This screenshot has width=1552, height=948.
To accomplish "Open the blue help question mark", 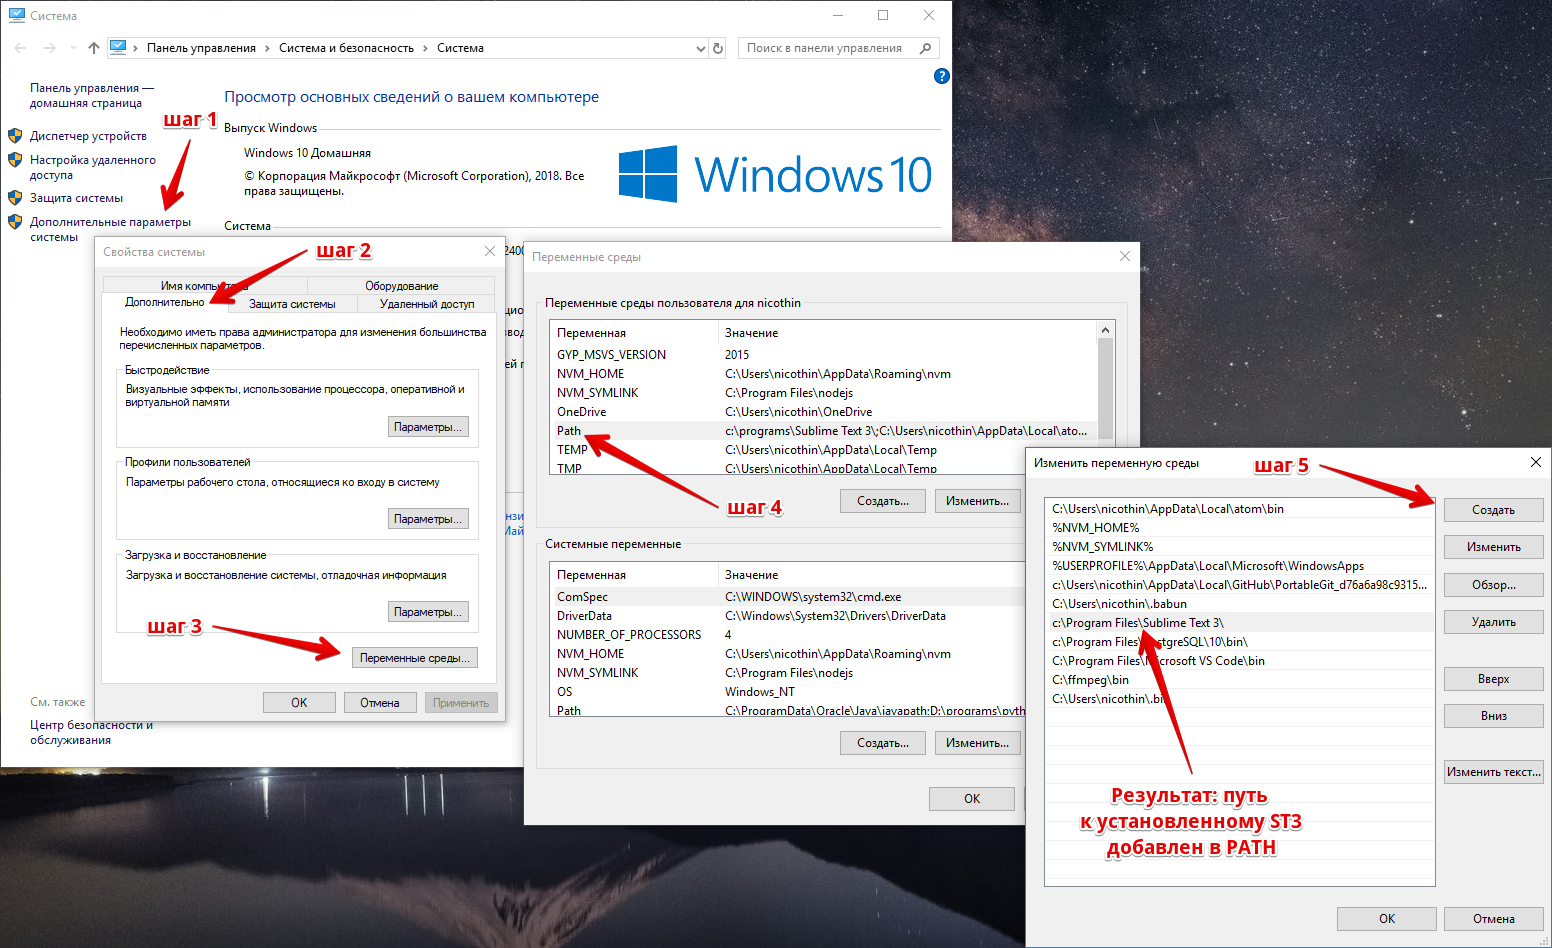I will point(941,76).
